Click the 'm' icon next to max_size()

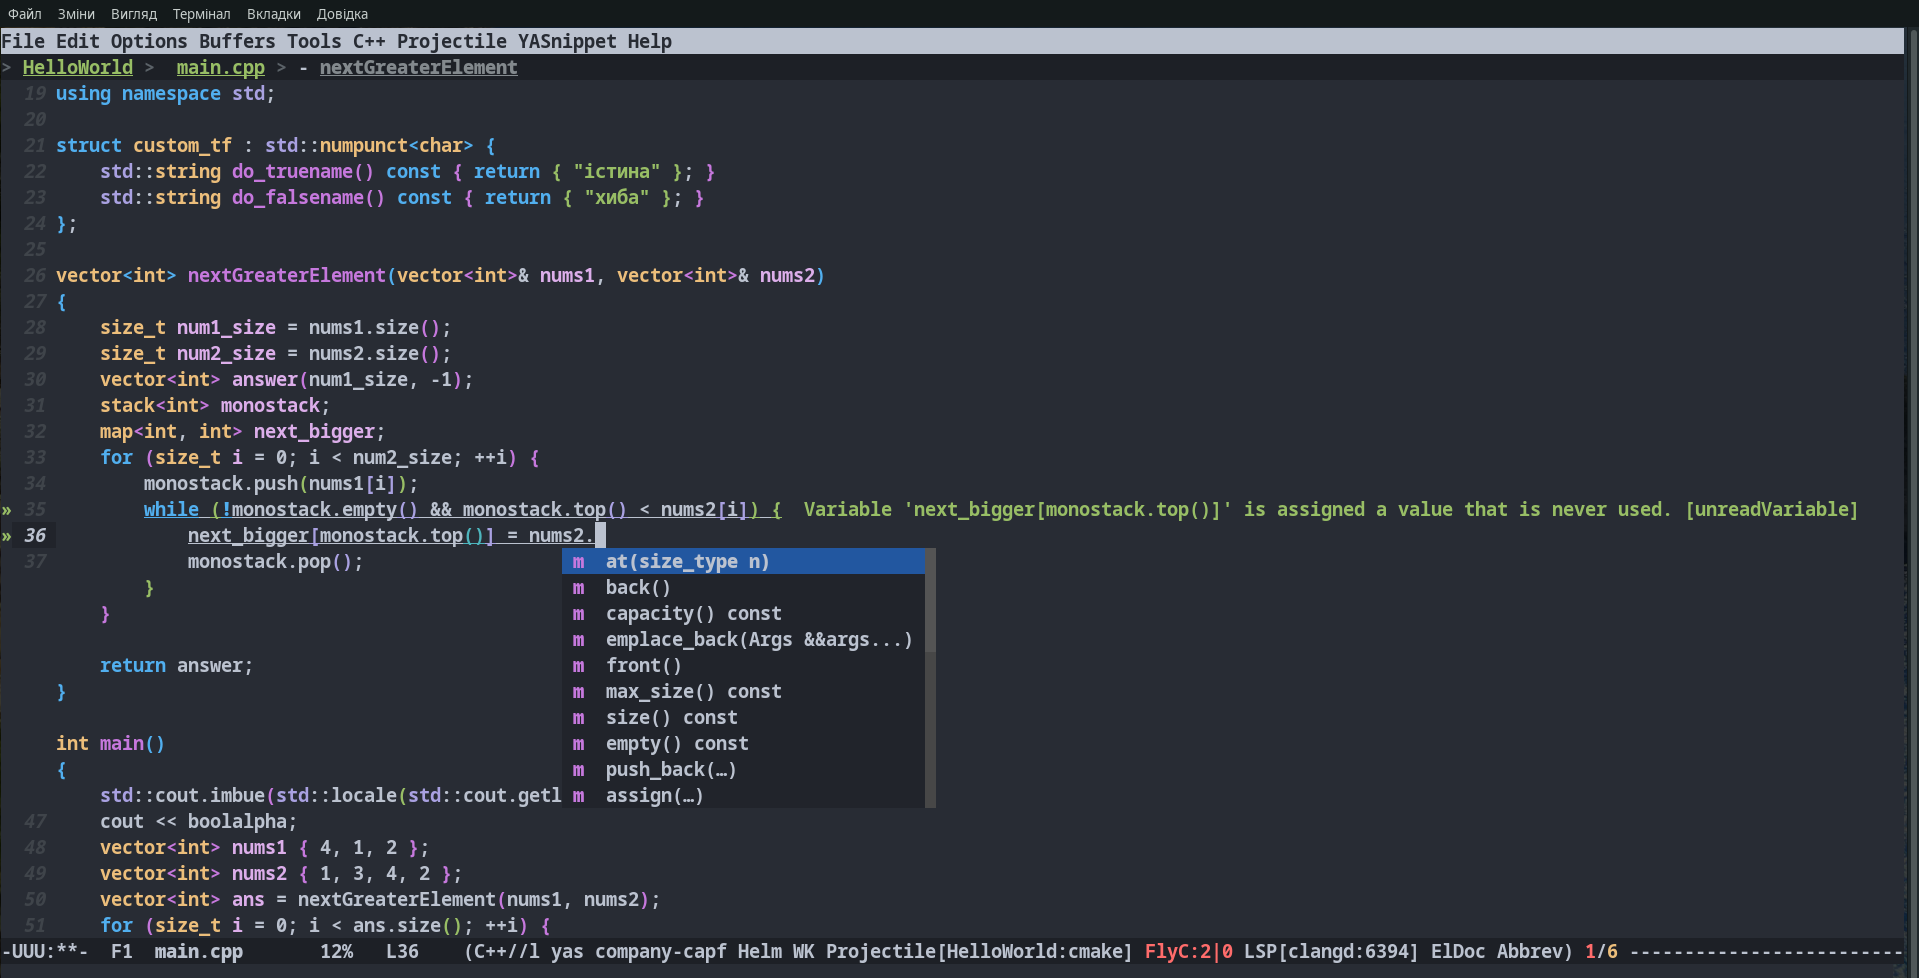tap(578, 692)
